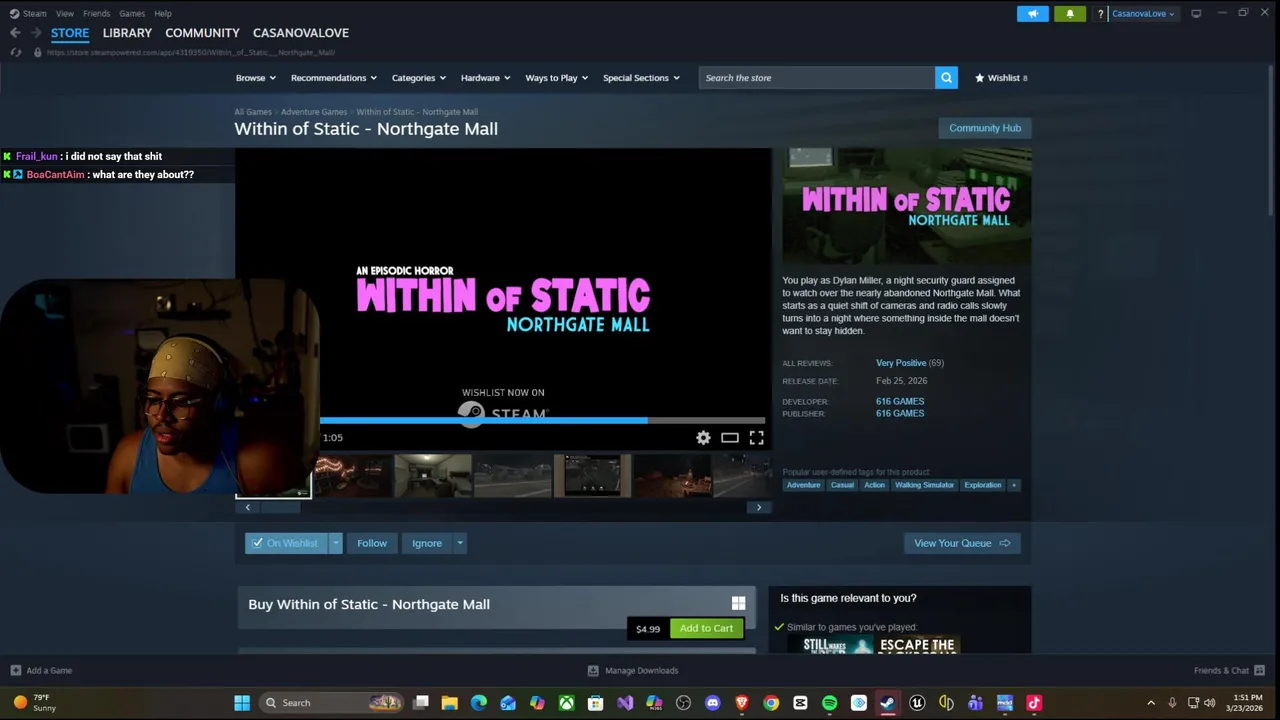Open the Very Positive reviews link
The height and width of the screenshot is (720, 1280).
[901, 363]
